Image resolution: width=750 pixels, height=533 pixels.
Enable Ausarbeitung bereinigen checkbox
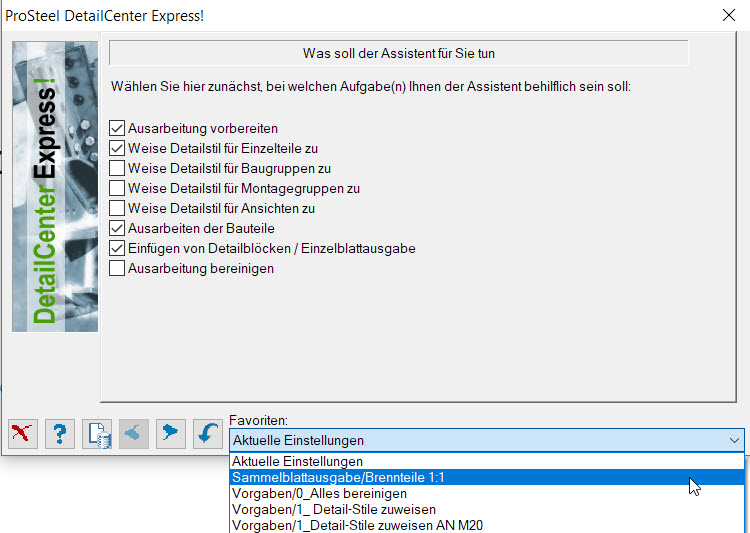click(x=117, y=268)
